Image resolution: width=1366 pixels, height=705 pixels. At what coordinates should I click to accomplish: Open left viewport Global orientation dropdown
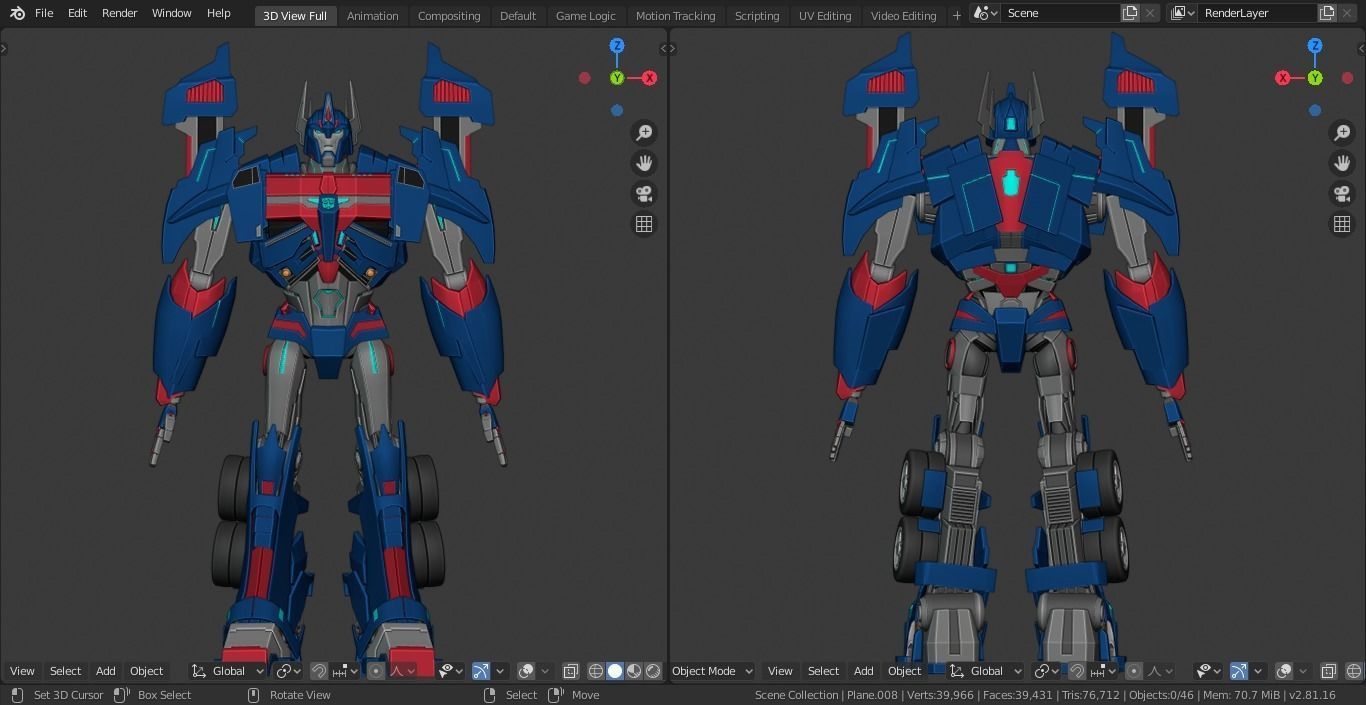coord(228,671)
